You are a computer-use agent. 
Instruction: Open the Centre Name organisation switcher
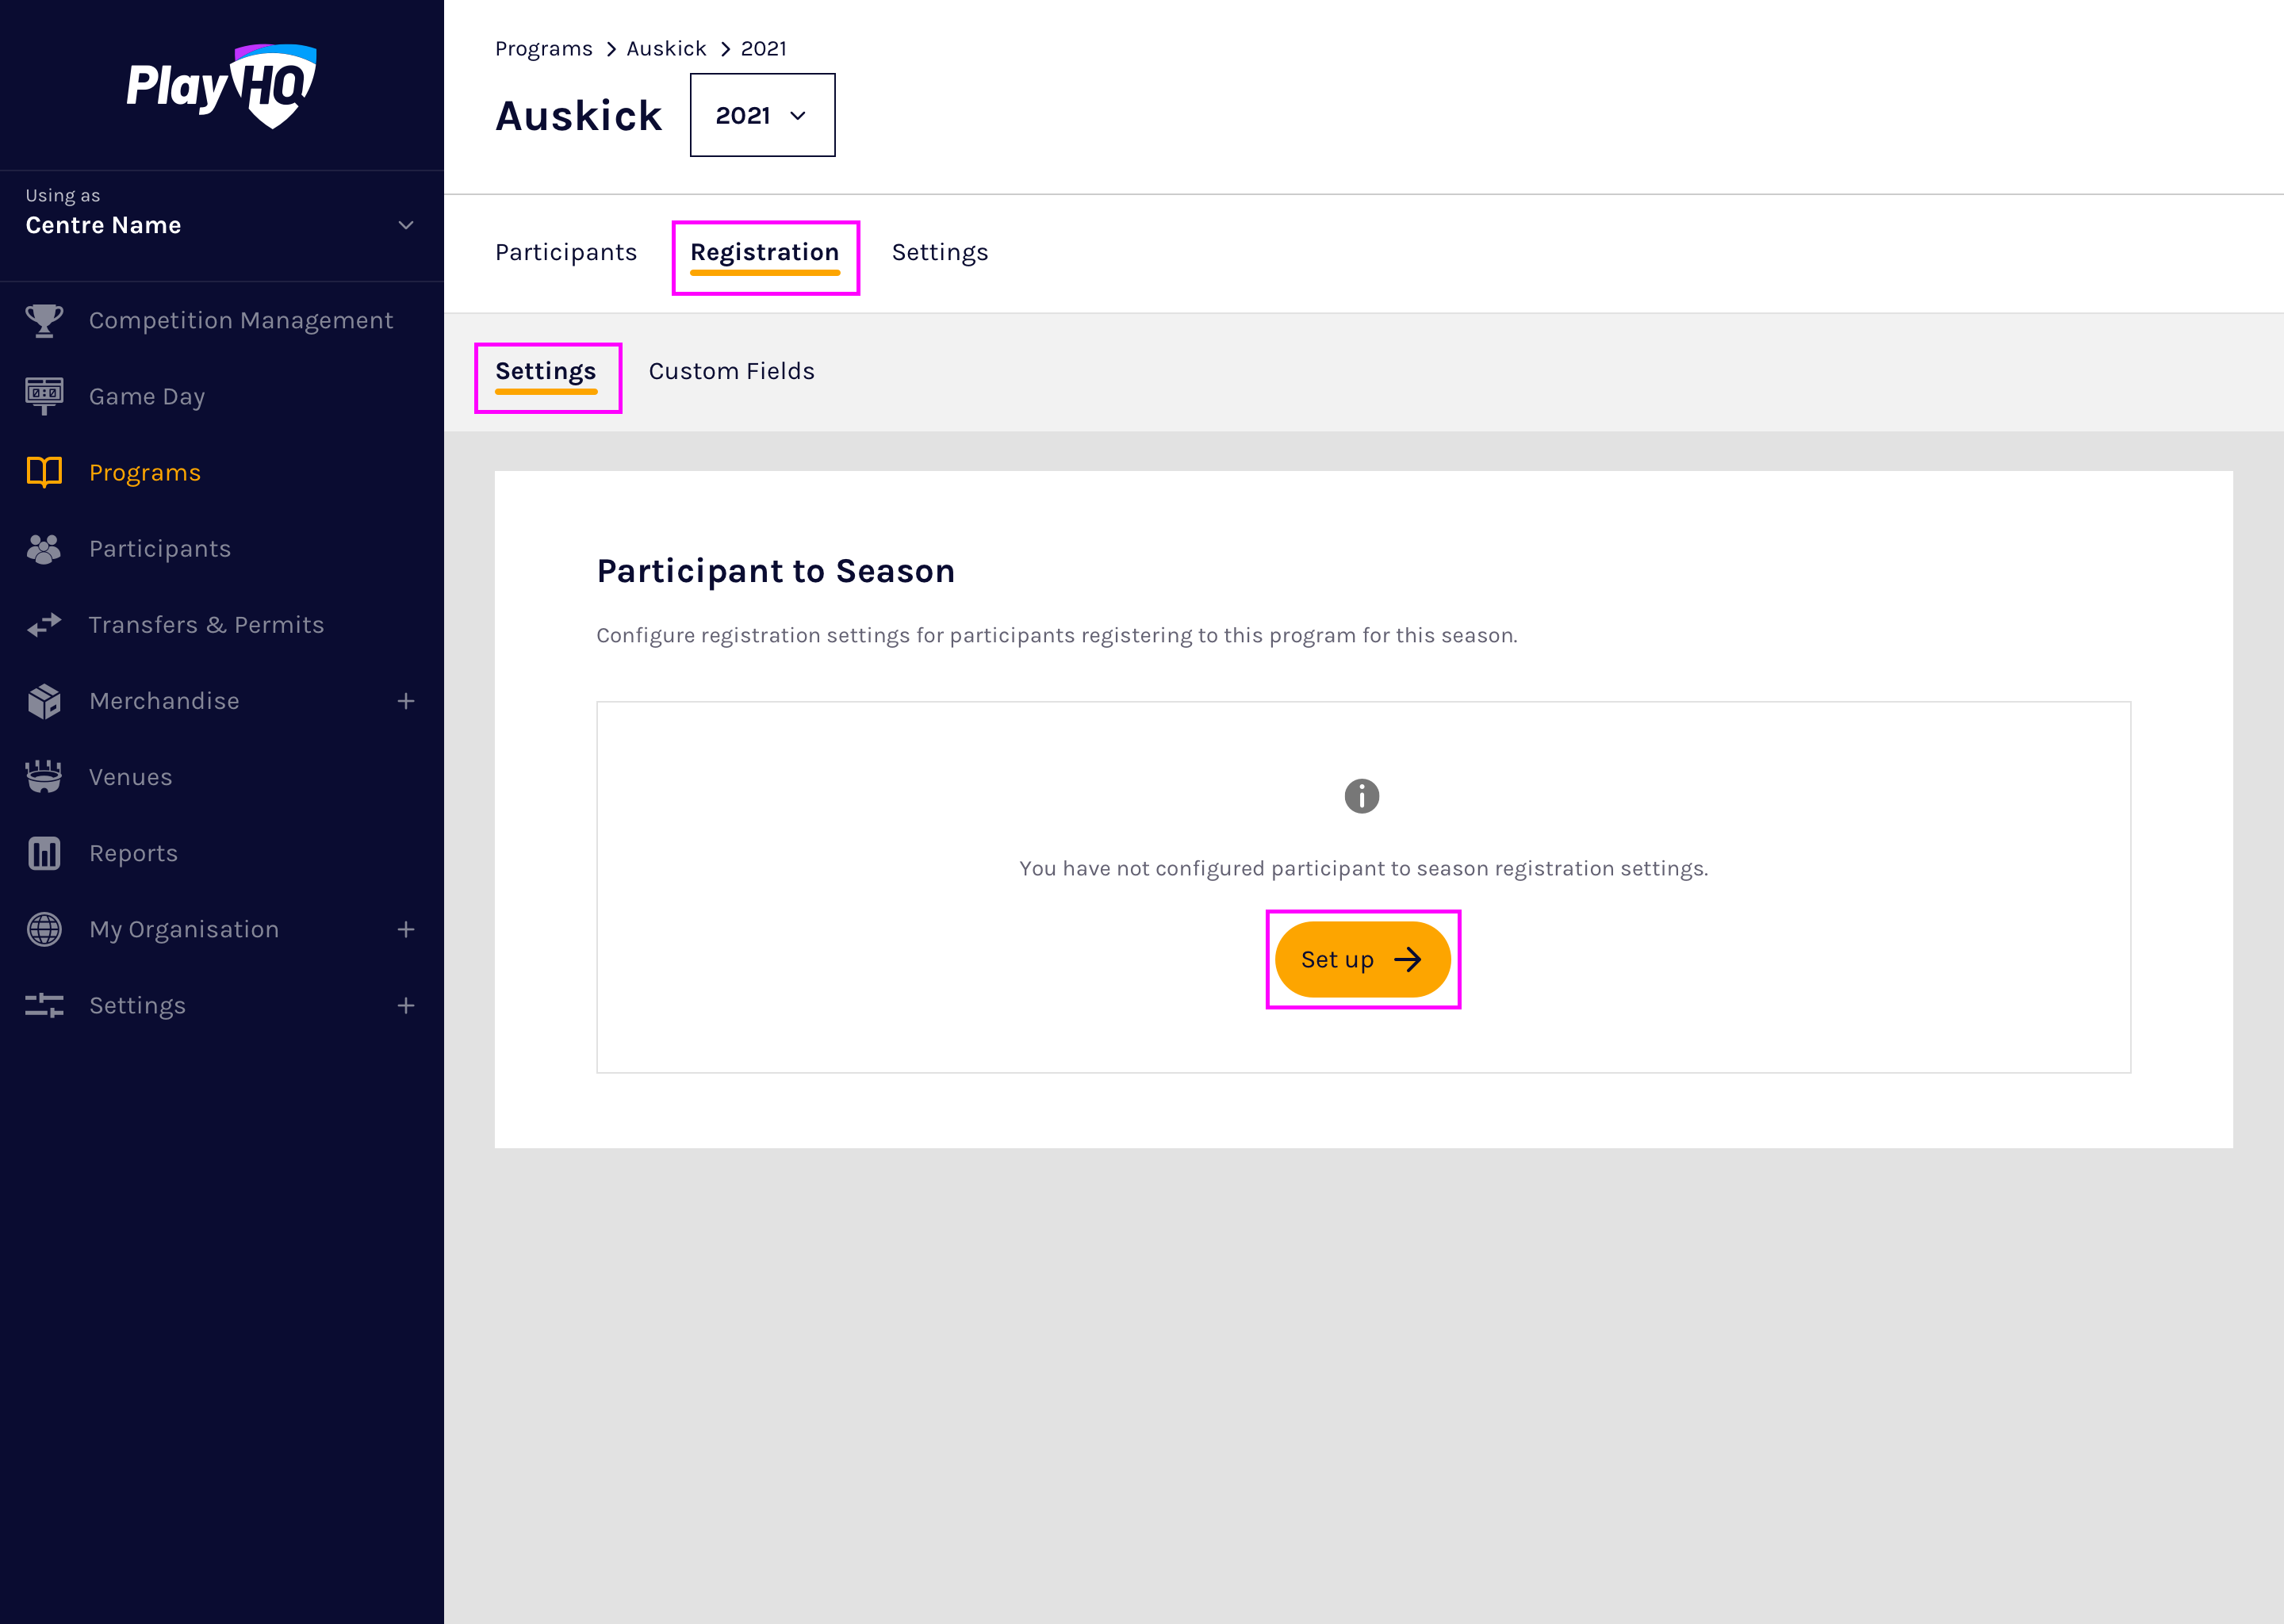coord(220,225)
